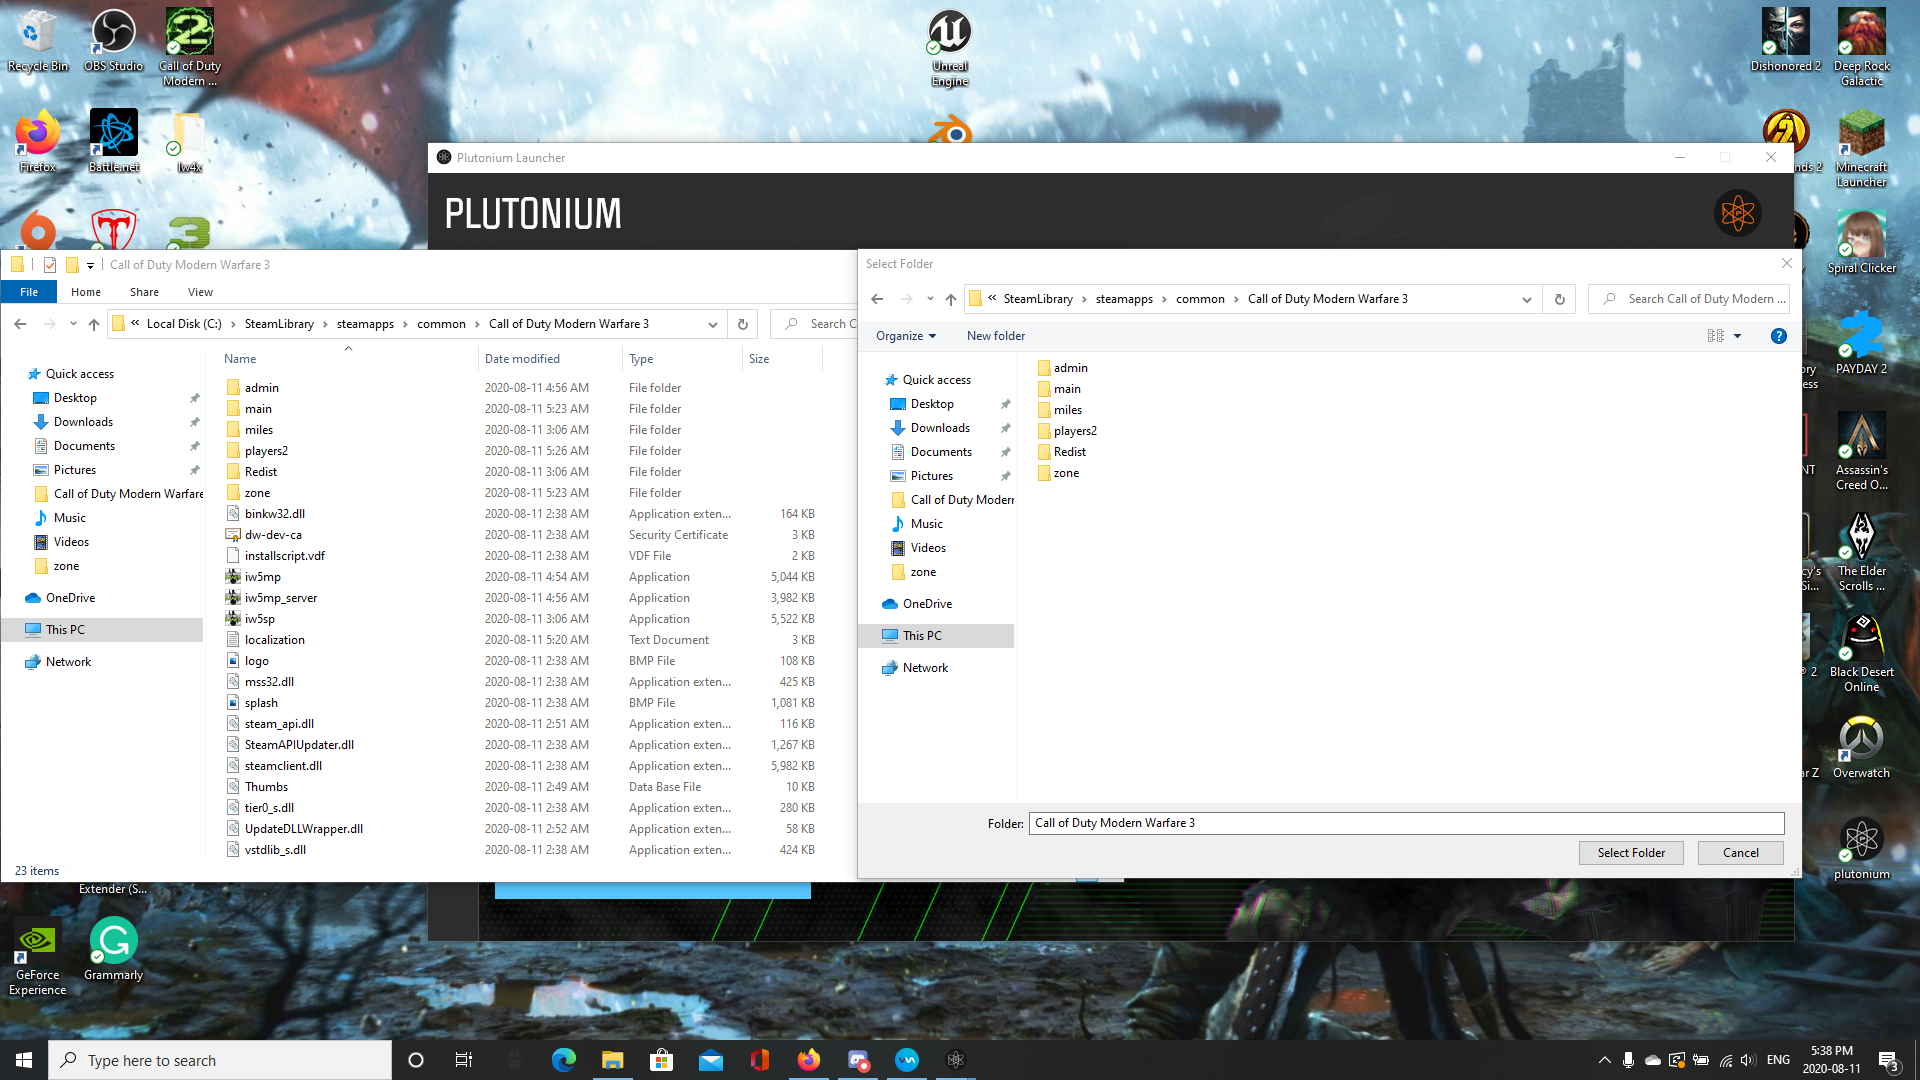Viewport: 1920px width, 1080px height.
Task: Expand the Select Folder address bar history
Action: pos(1526,299)
